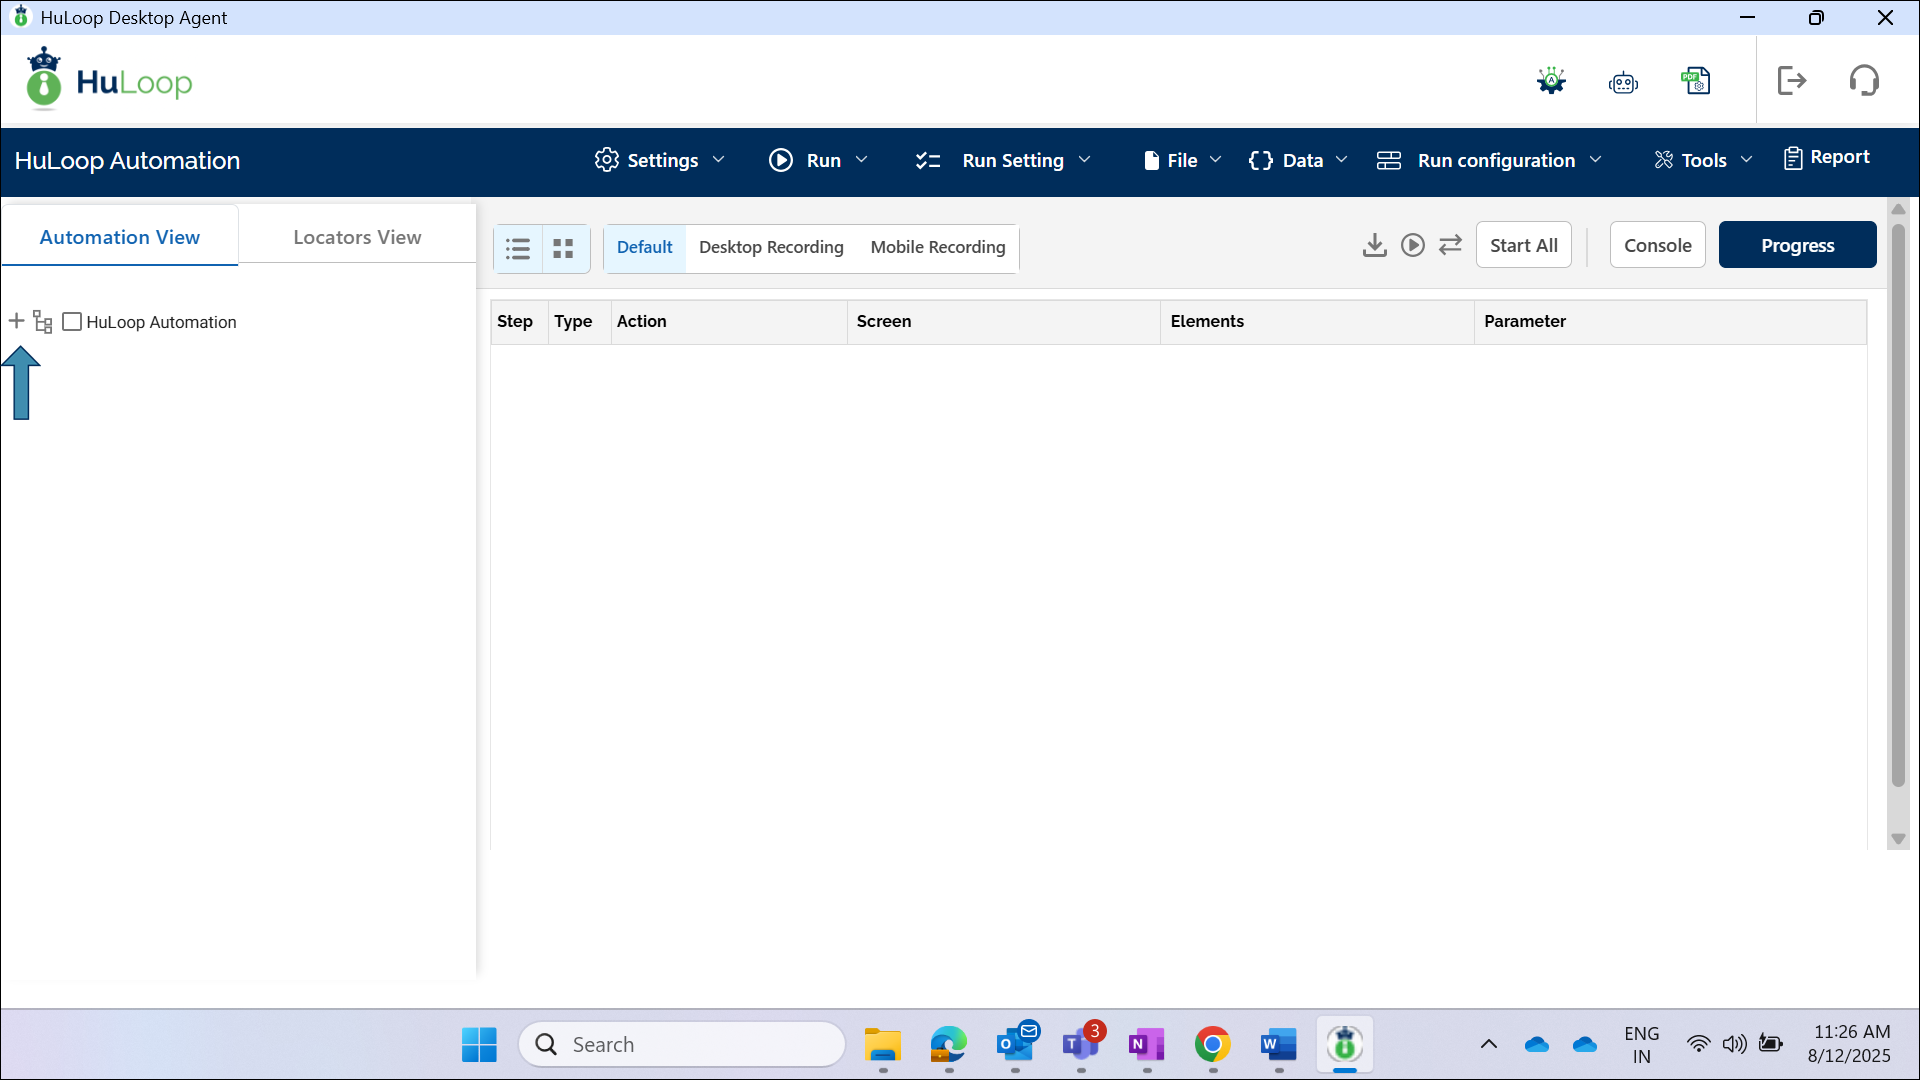Viewport: 1920px width, 1080px height.
Task: Click the swap arrows icon
Action: tap(1450, 245)
